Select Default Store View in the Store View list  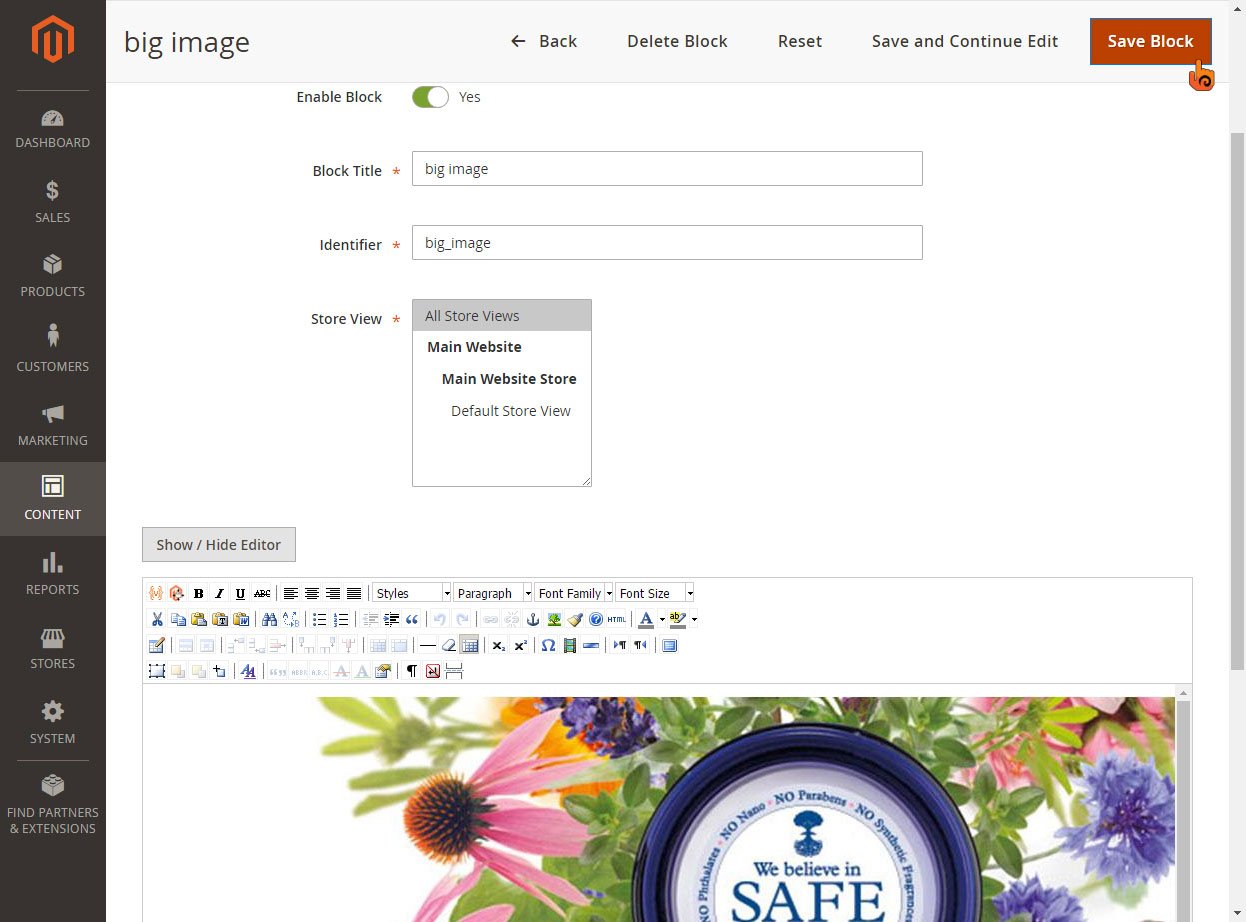(510, 410)
